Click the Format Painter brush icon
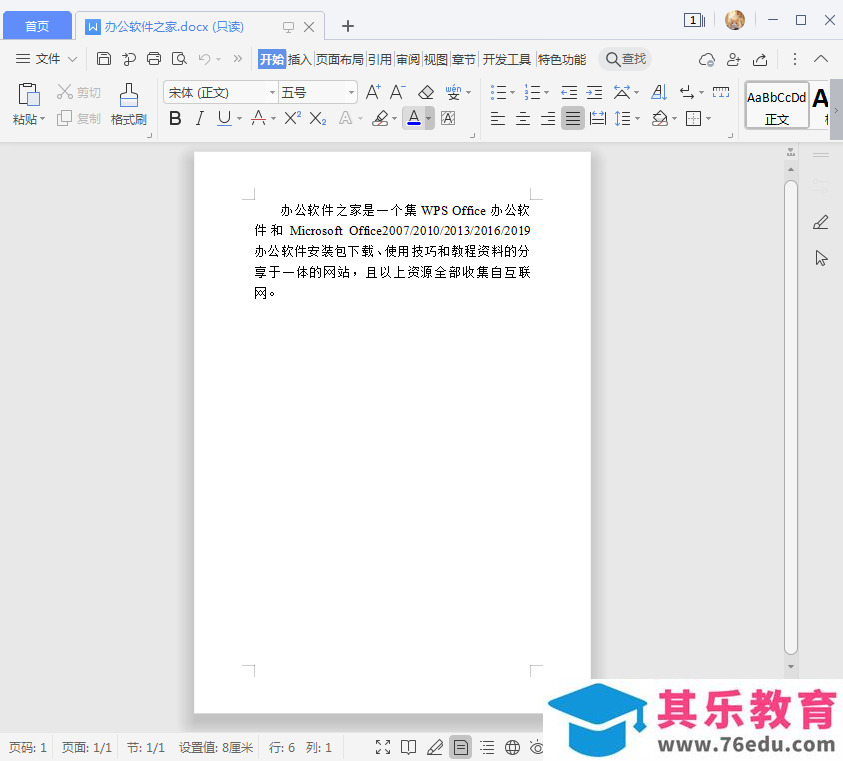The image size is (843, 761). tap(128, 95)
